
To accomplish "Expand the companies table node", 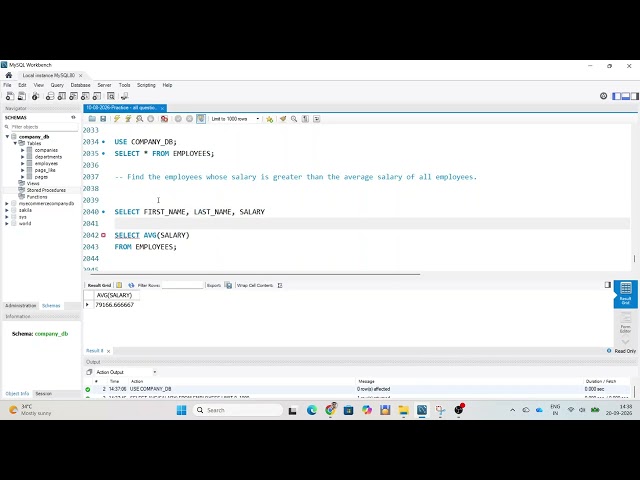I will [23, 150].
